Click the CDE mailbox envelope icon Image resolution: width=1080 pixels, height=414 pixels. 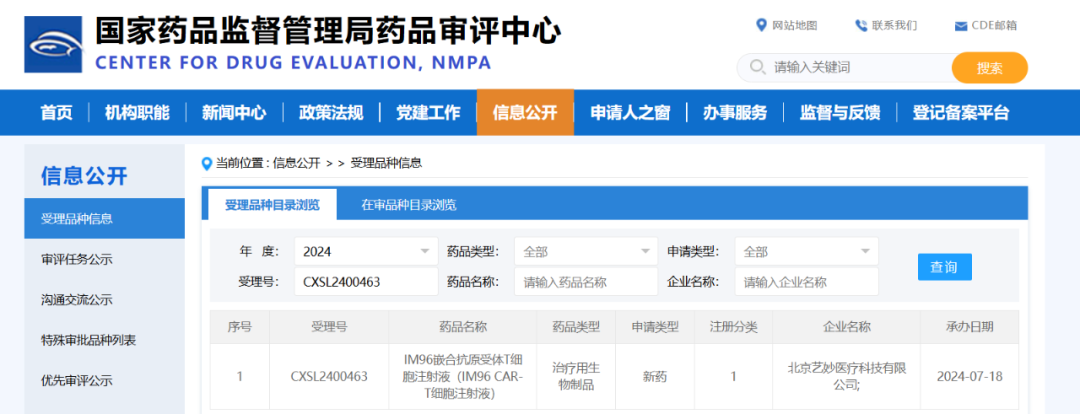coord(961,26)
